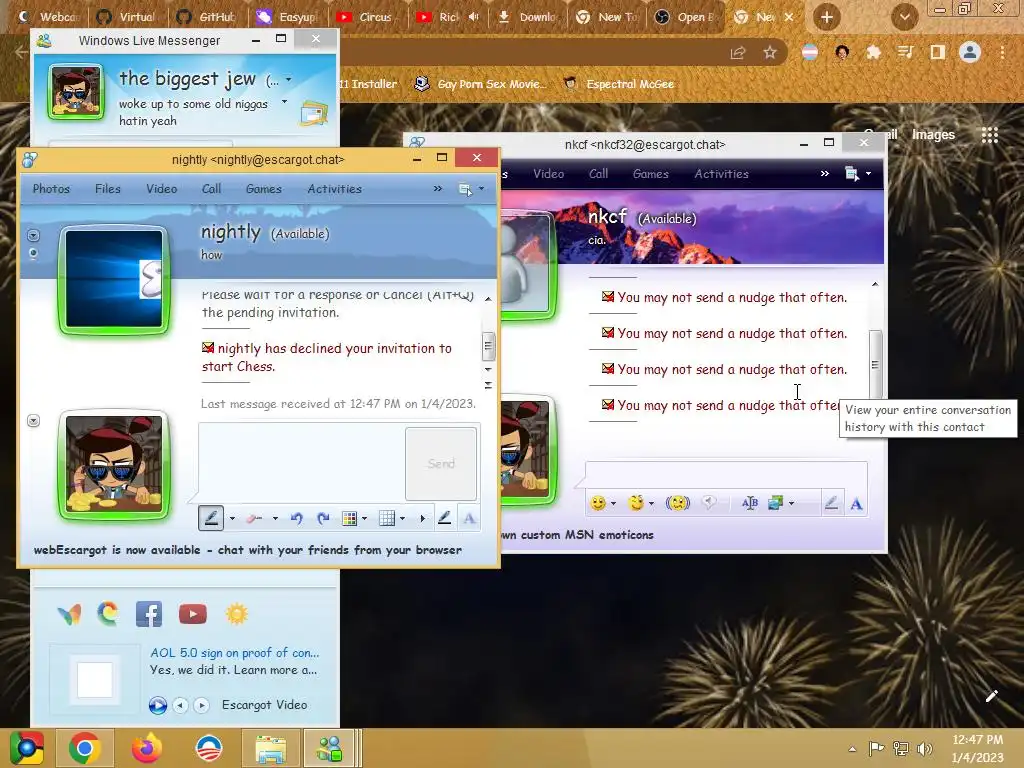
Task: Expand the grid options dropdown arrow
Action: tap(402, 519)
